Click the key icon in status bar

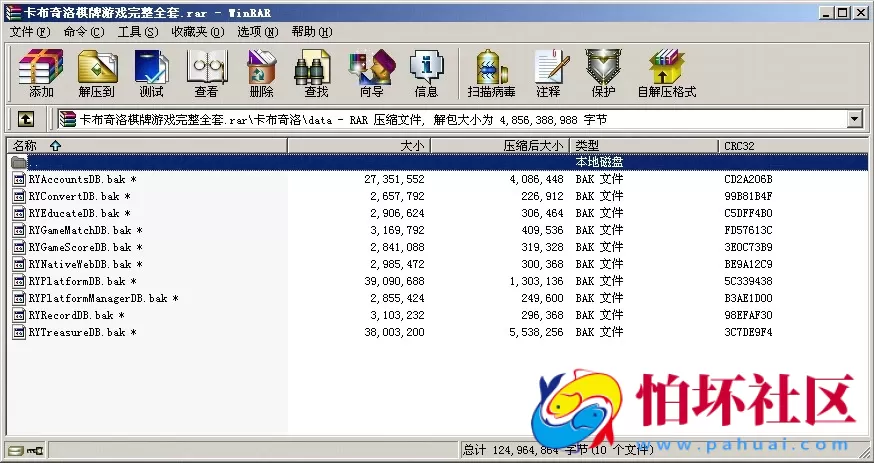coord(35,449)
